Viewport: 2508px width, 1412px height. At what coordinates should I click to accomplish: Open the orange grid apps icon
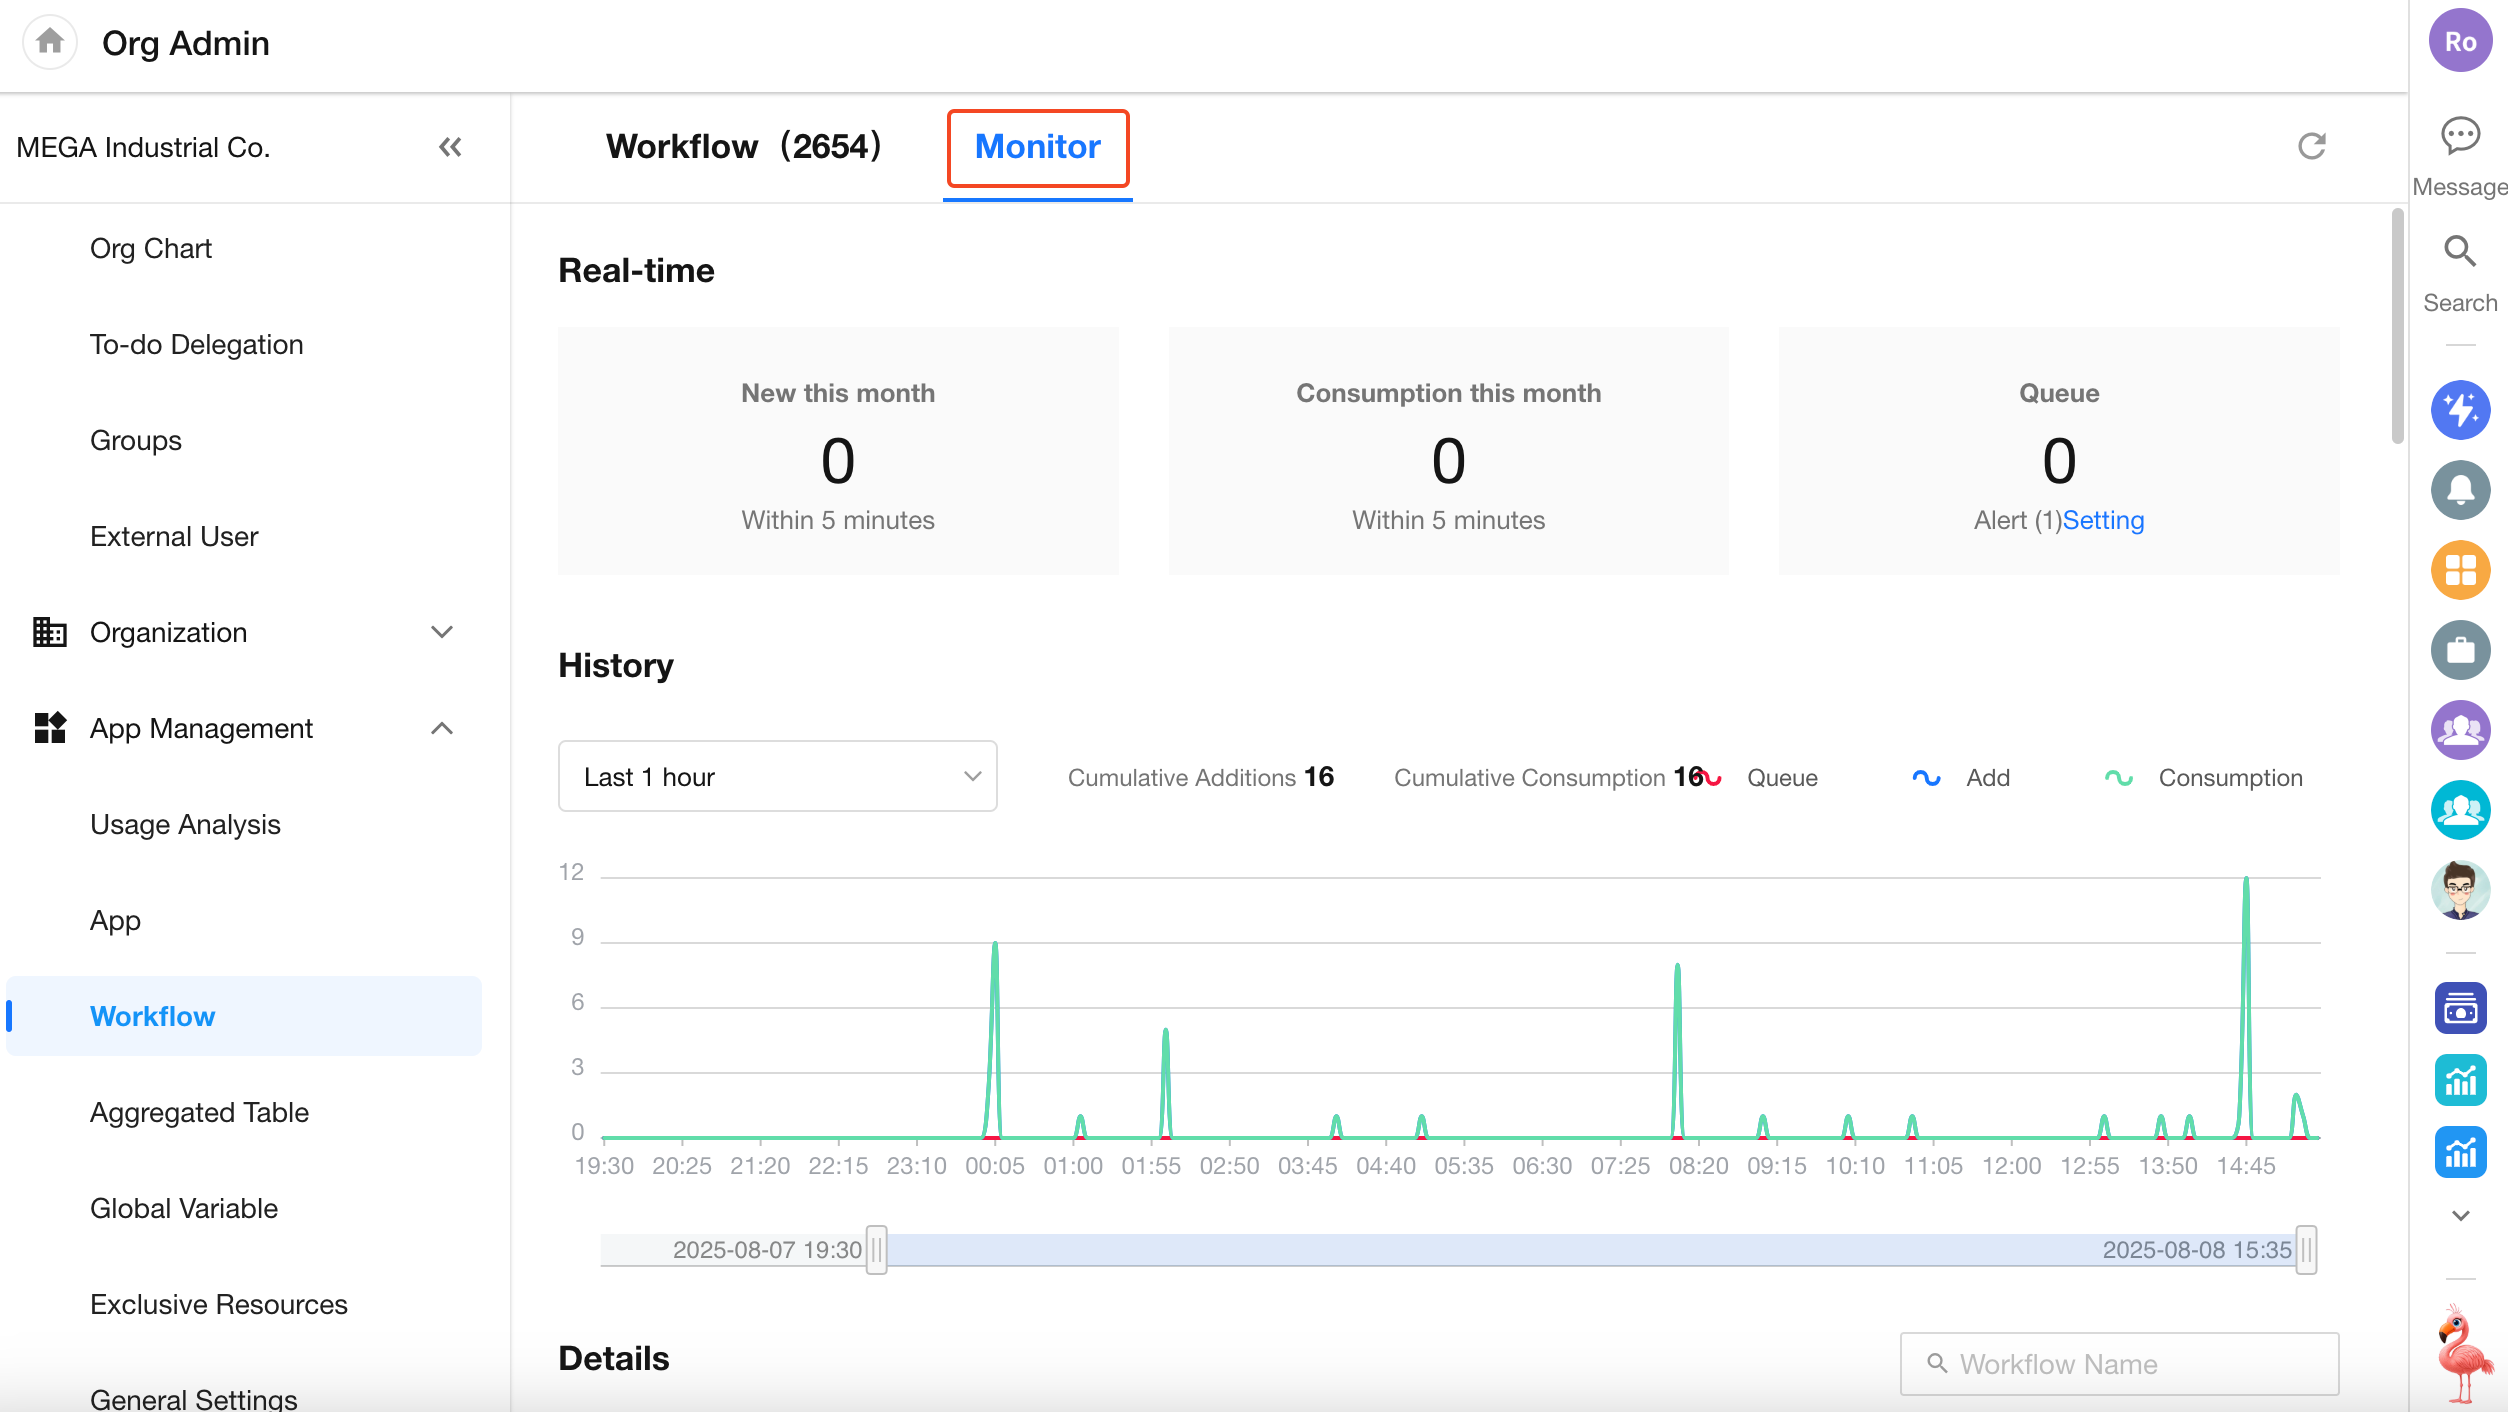2460,570
